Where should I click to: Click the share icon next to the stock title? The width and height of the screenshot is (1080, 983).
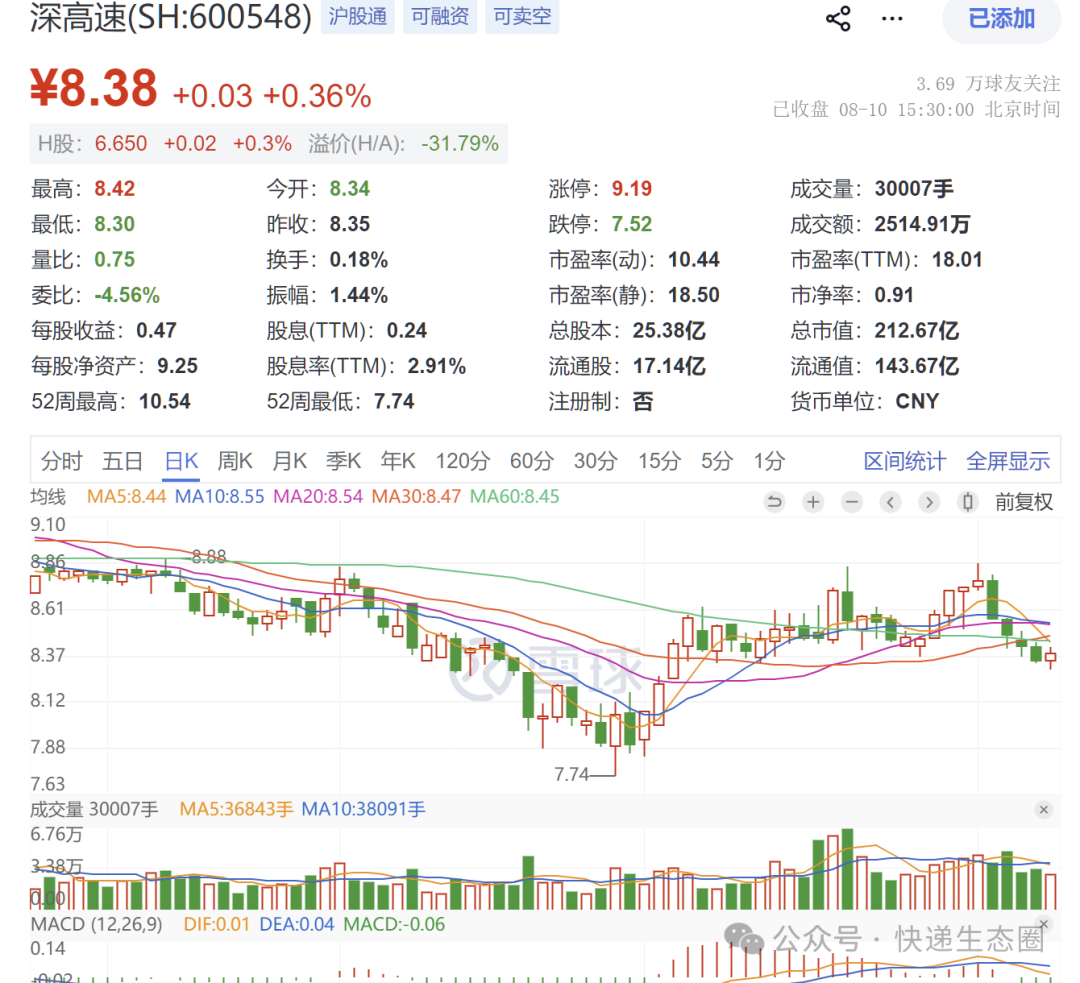click(838, 19)
